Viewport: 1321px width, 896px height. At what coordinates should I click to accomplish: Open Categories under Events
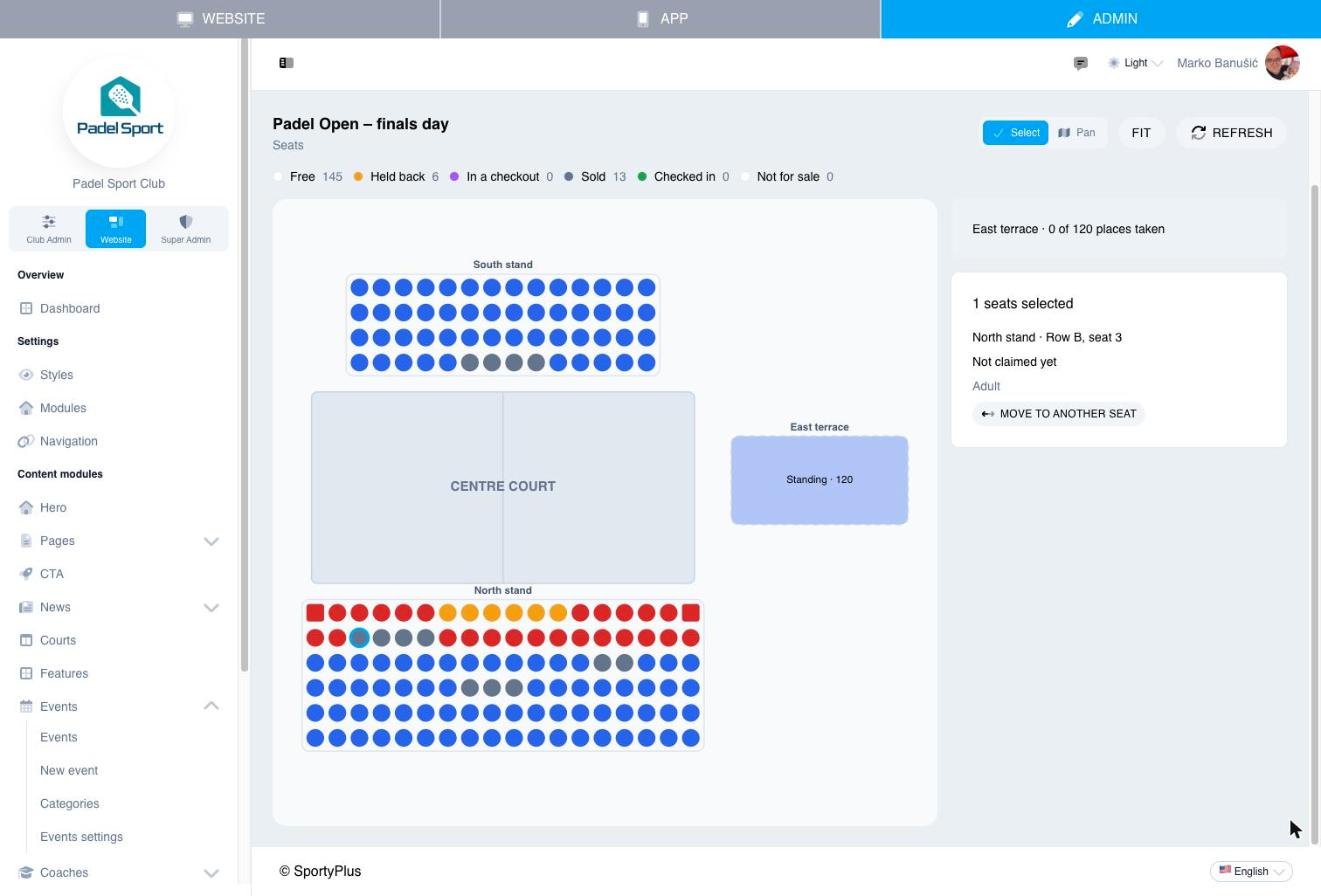click(x=69, y=804)
